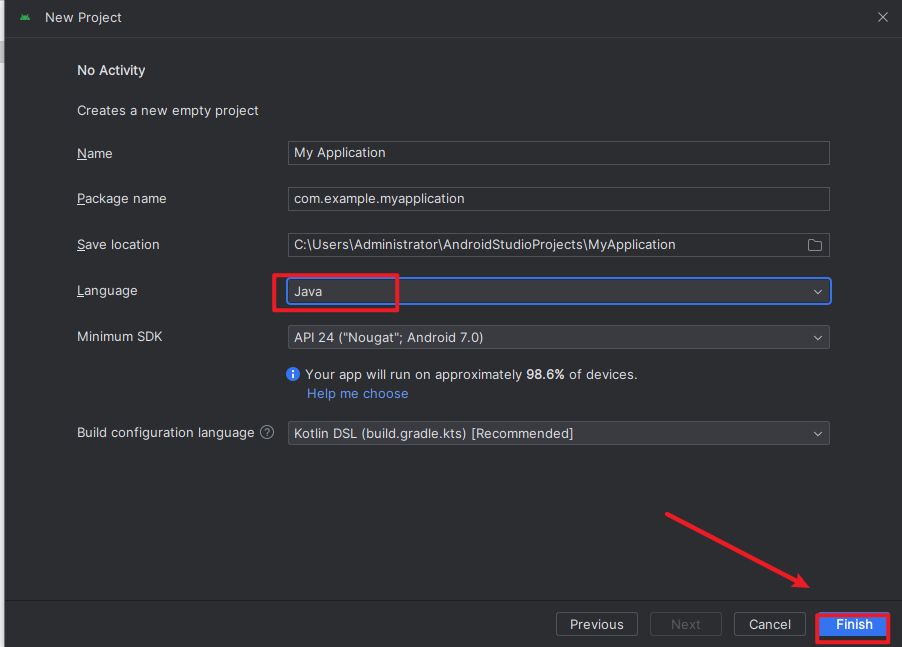Open the Kotlin DSL build configuration dropdown
902x647 pixels.
[558, 433]
